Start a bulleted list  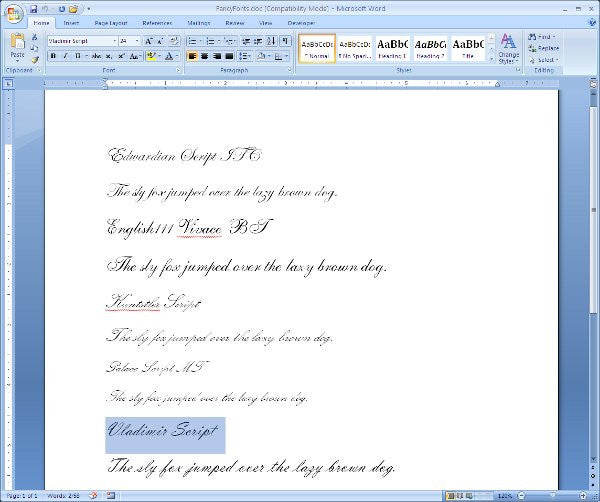(192, 41)
